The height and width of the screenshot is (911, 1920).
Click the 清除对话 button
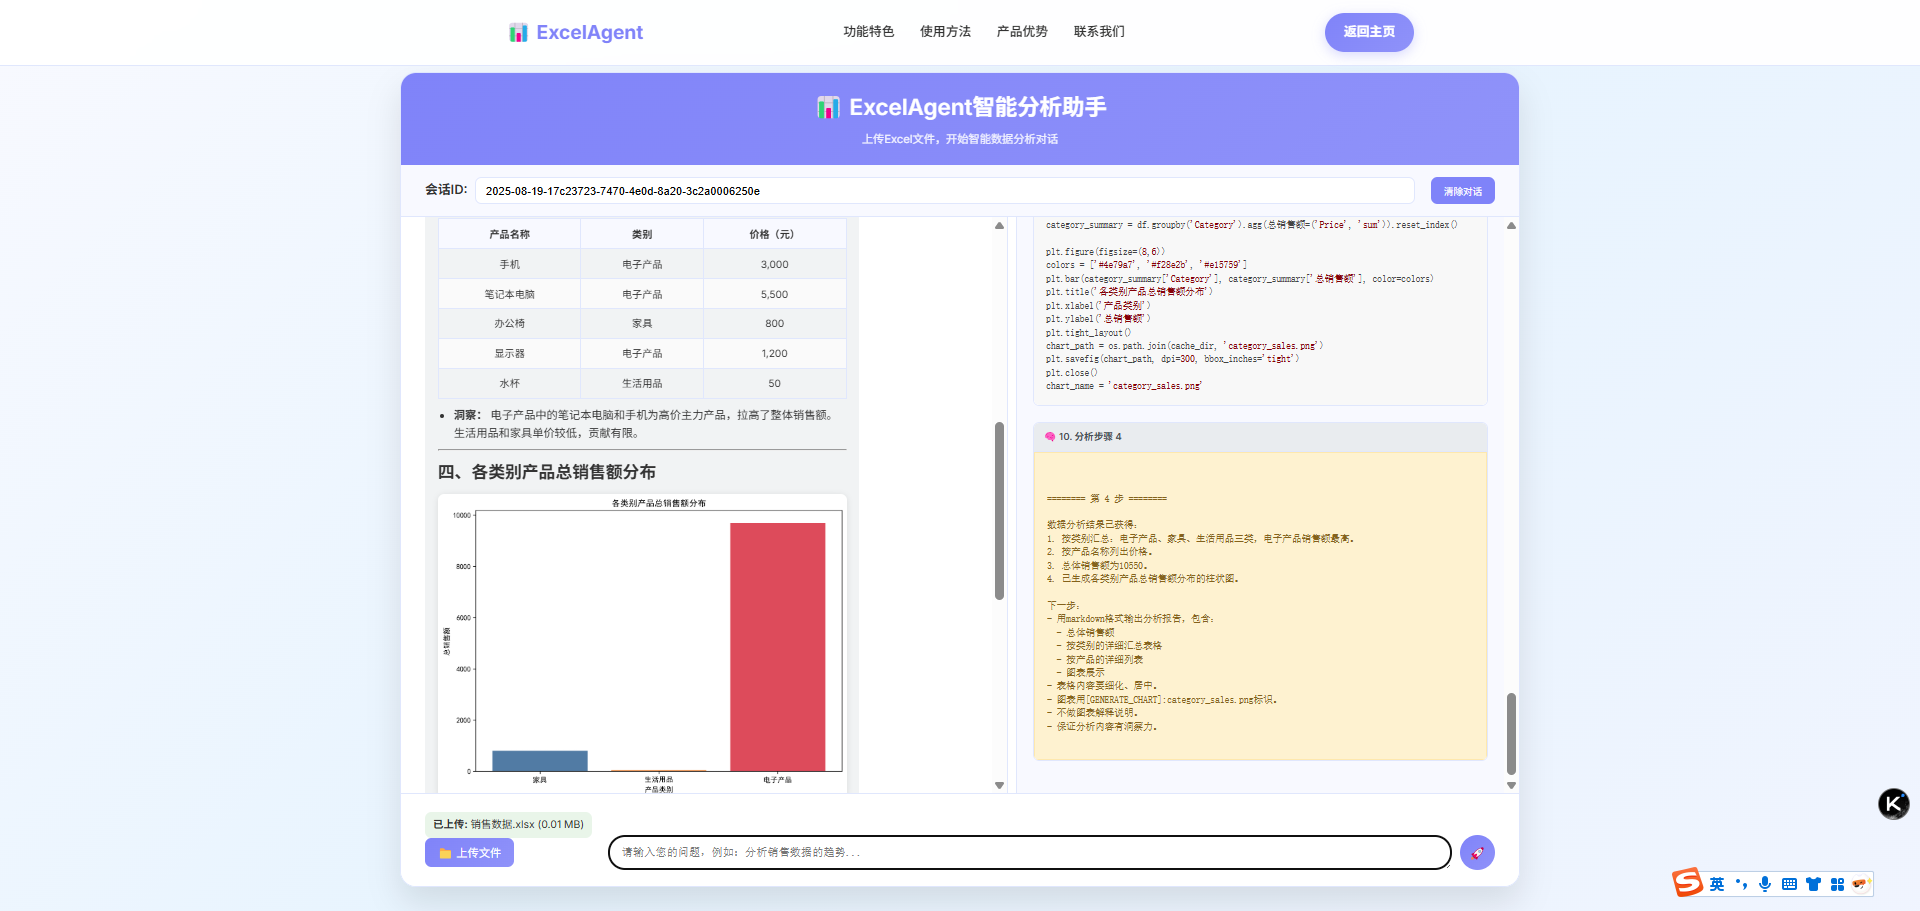tap(1463, 191)
